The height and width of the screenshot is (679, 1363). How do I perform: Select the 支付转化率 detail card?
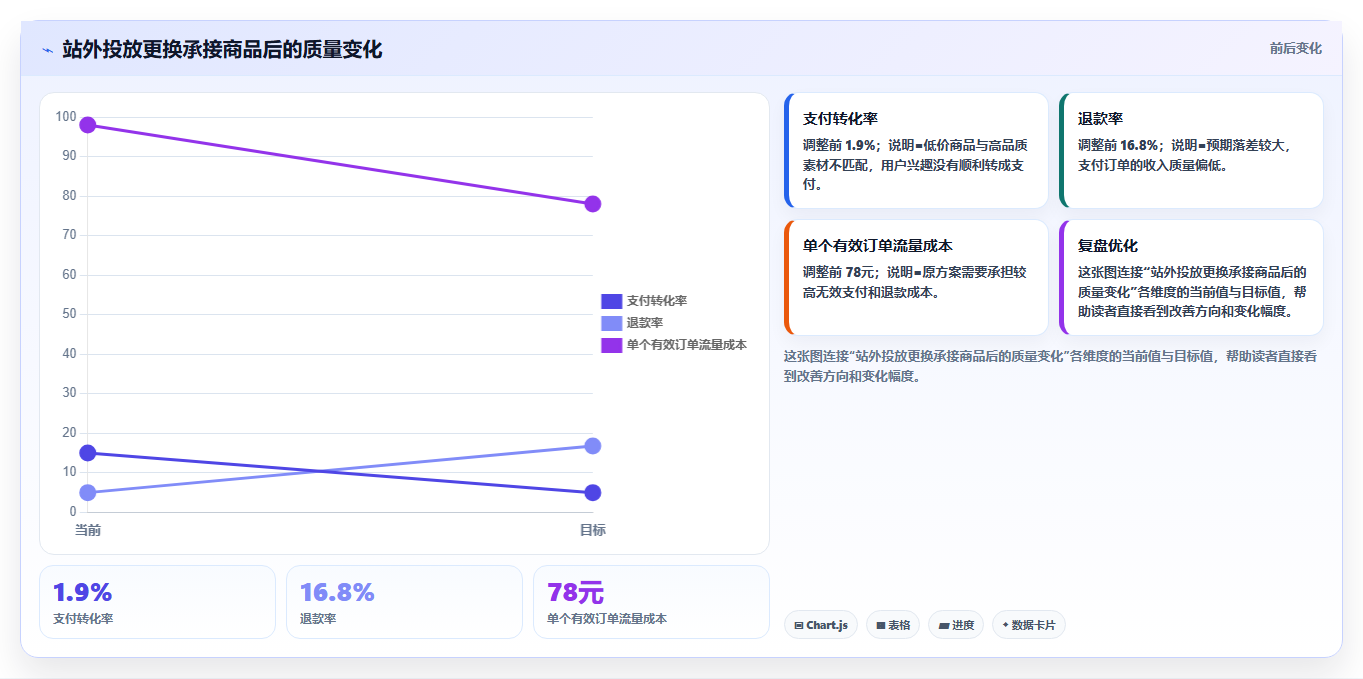916,151
